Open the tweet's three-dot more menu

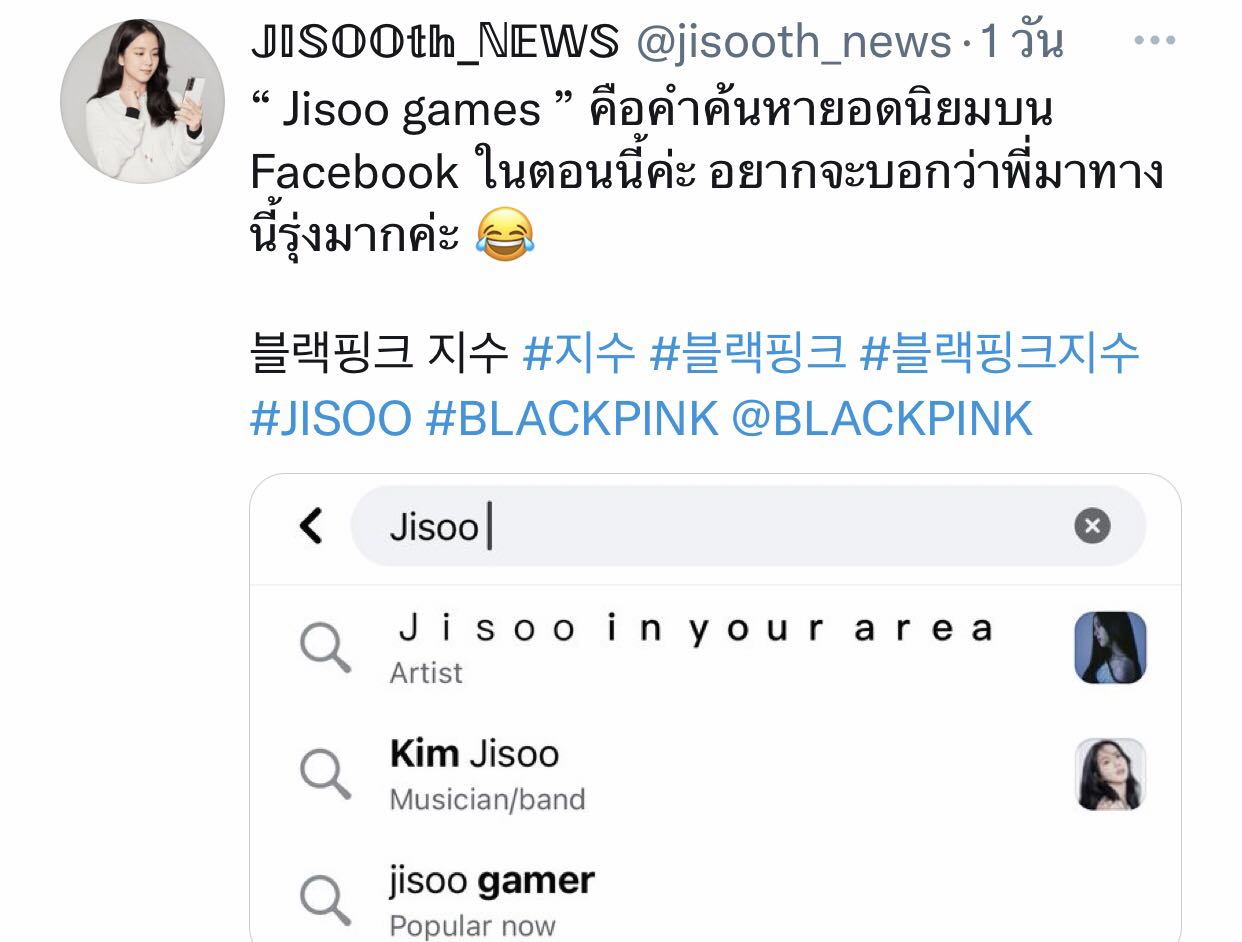point(1155,41)
